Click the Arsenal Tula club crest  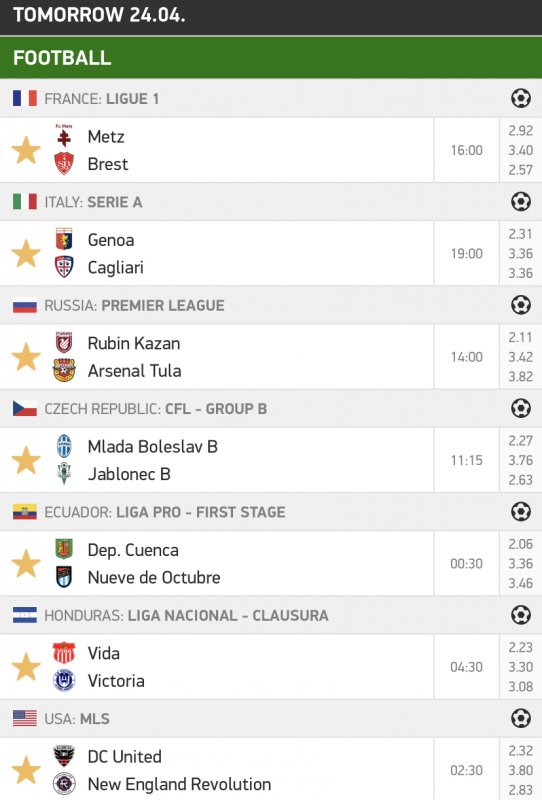pos(64,370)
